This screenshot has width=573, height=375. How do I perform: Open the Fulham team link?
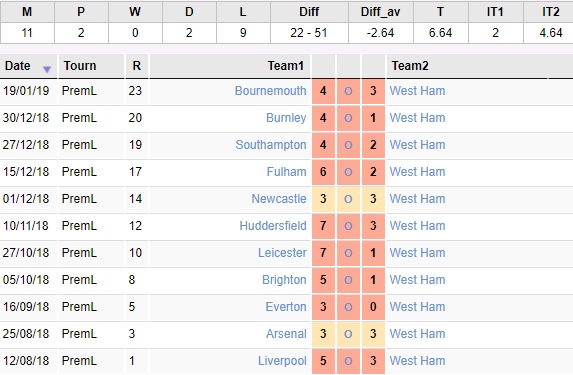(x=286, y=172)
